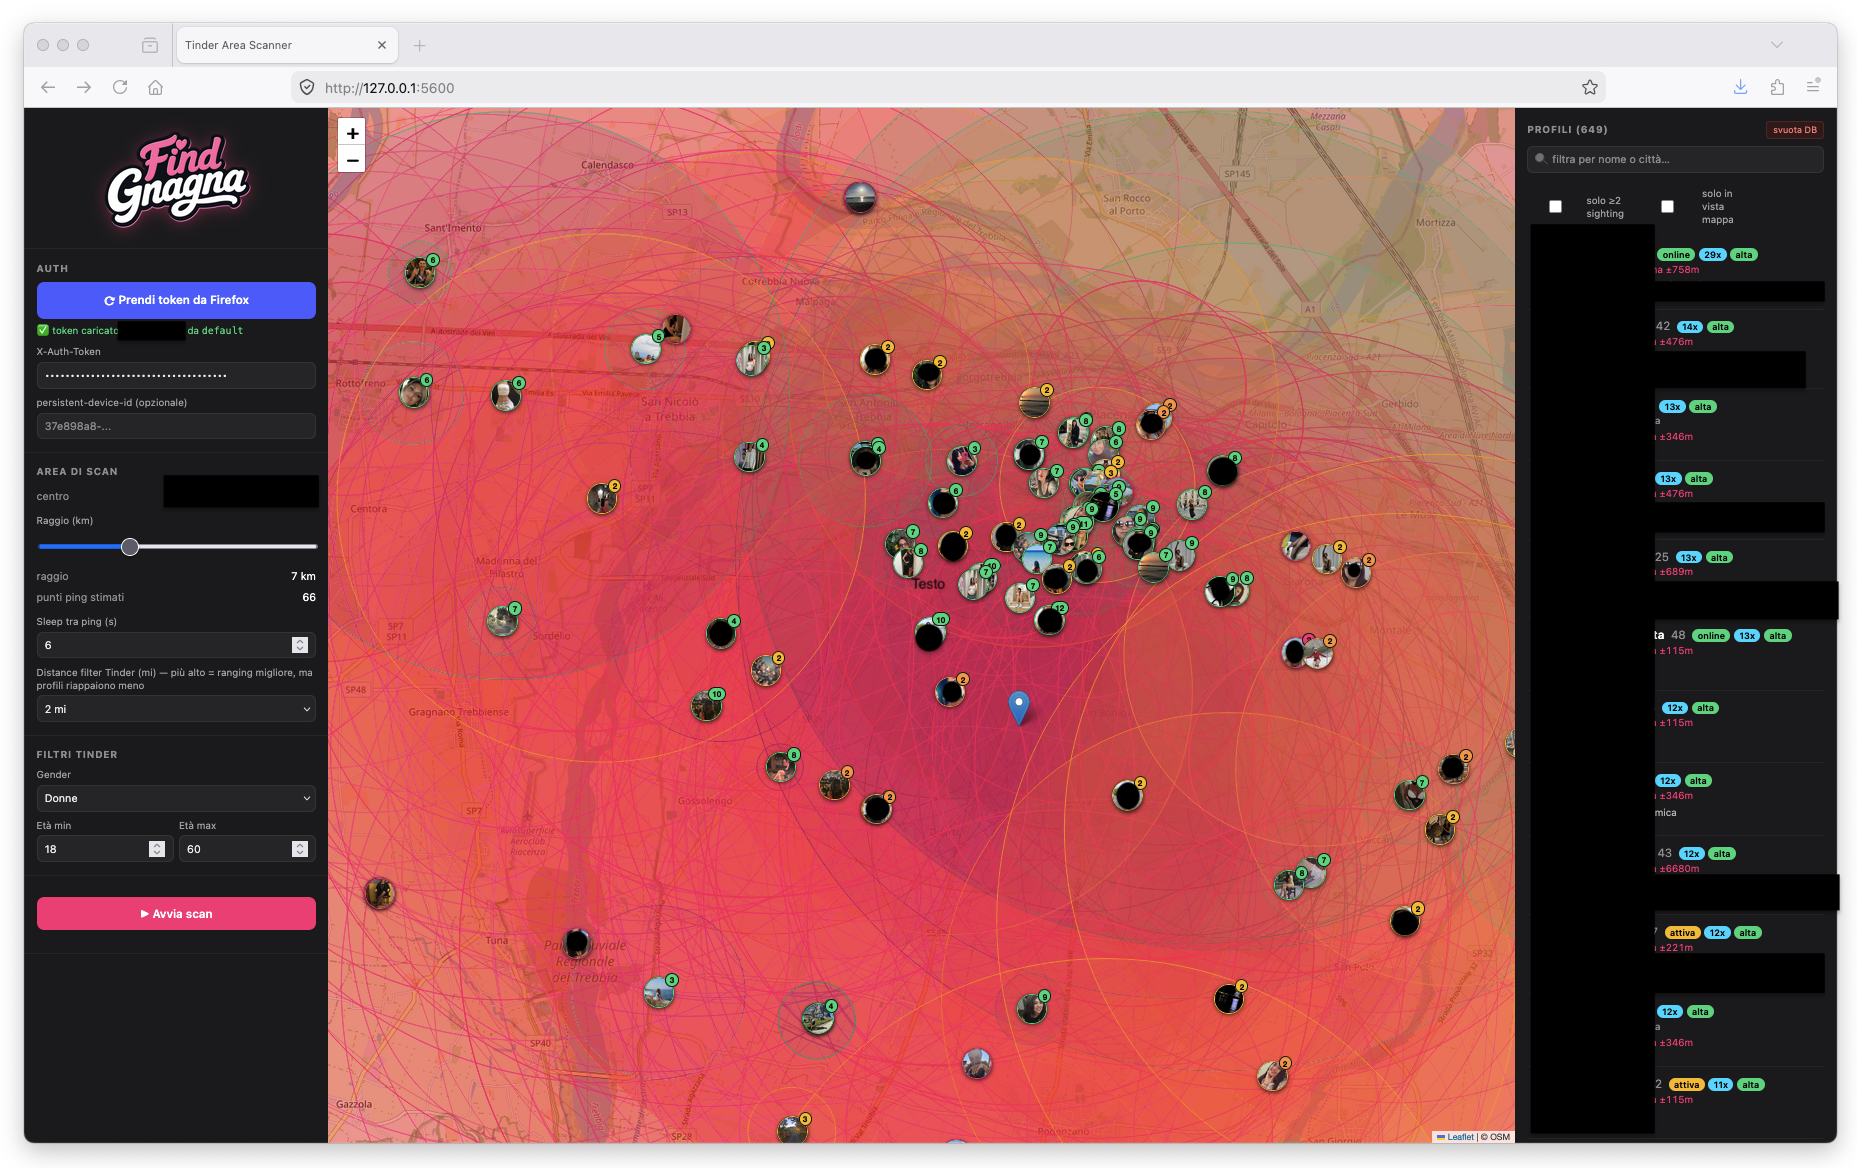Click the Sleep tra ping field
Viewport: 1857px width, 1168px height.
(x=176, y=645)
